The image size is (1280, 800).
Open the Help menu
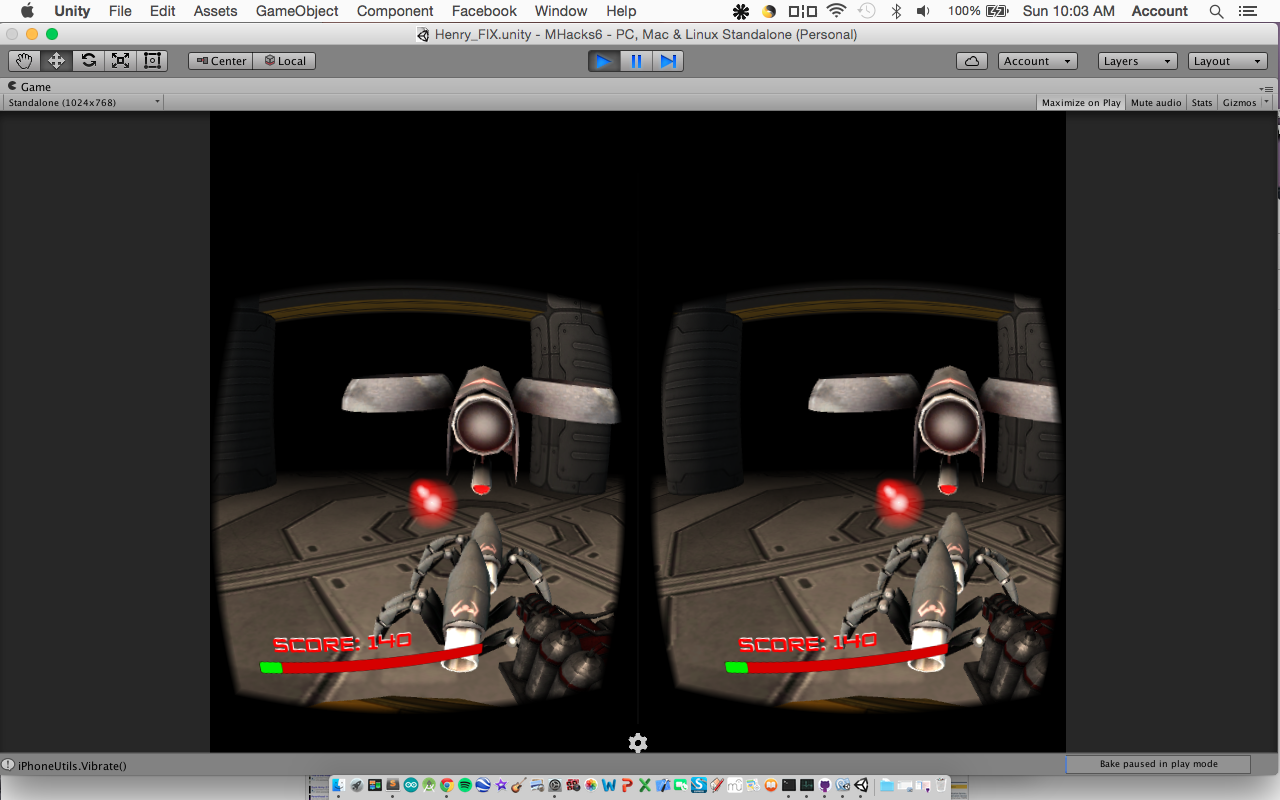coord(621,11)
